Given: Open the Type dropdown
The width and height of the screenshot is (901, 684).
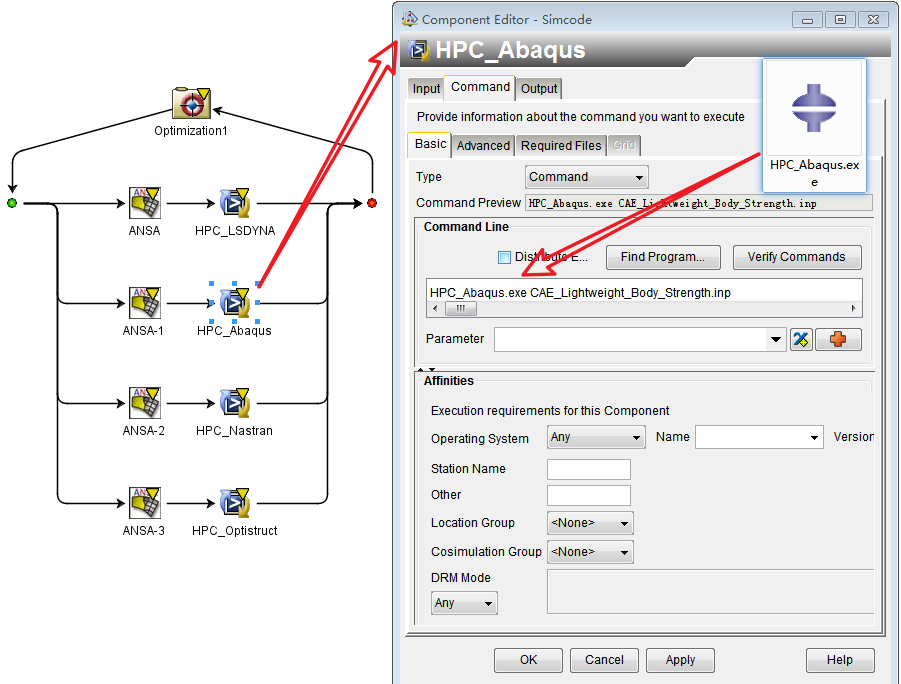Looking at the screenshot, I should pyautogui.click(x=587, y=177).
